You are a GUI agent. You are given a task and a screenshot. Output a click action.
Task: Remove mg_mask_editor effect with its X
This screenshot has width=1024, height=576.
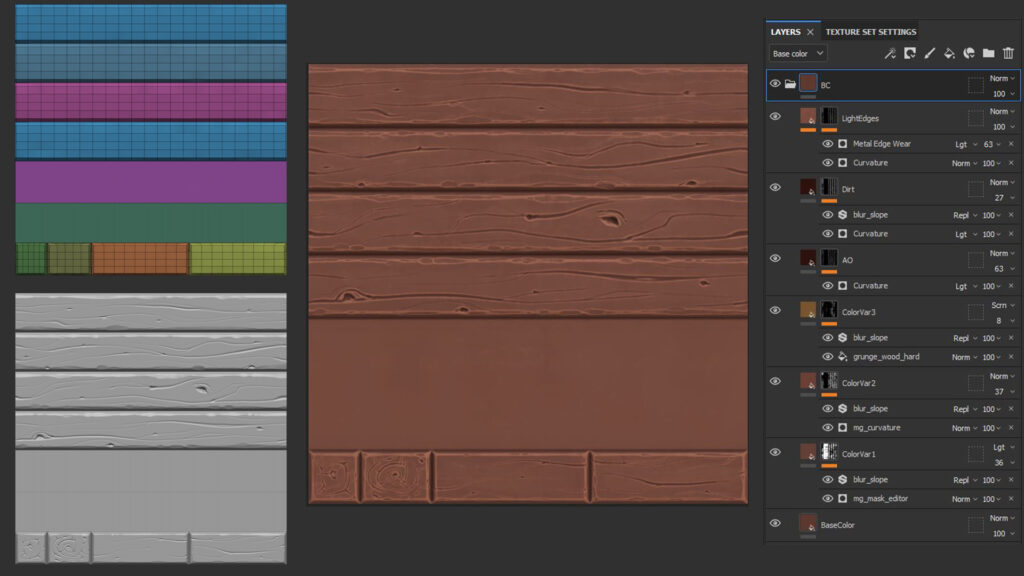pyautogui.click(x=1011, y=499)
